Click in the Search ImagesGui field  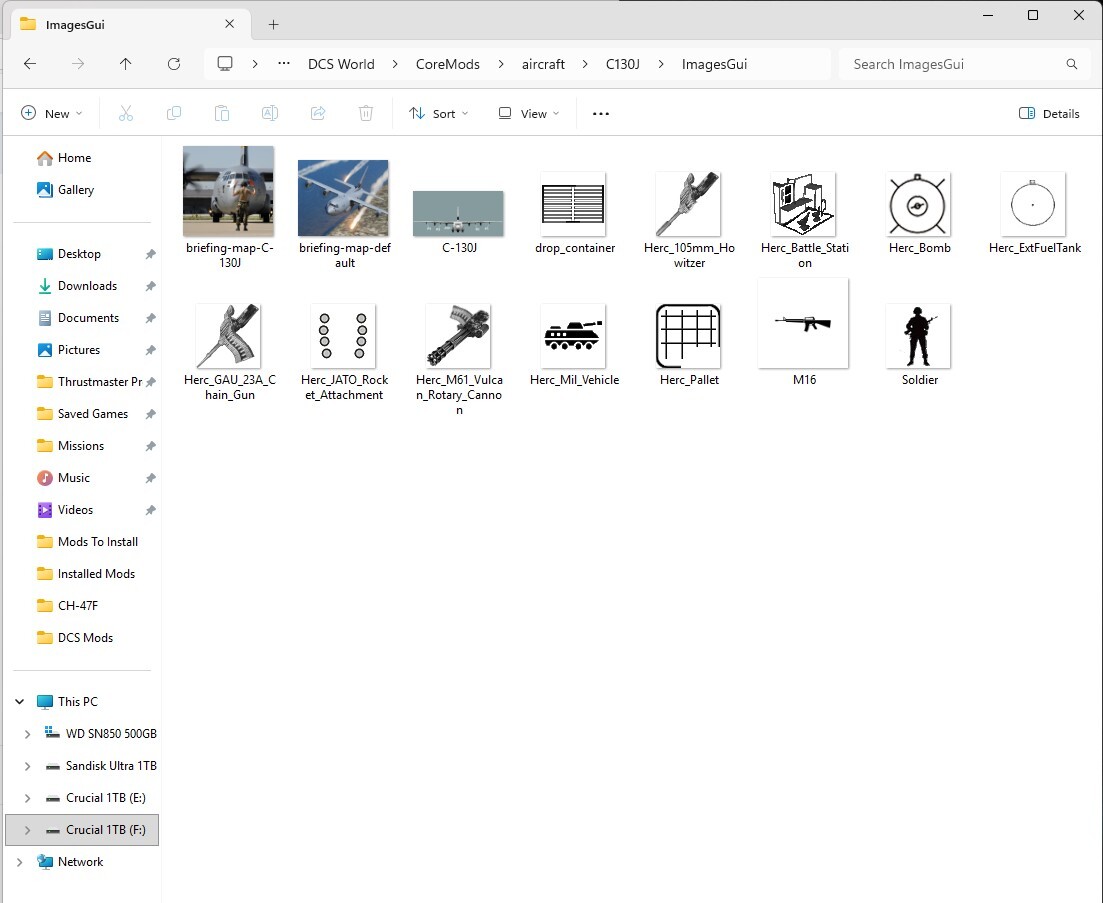(964, 64)
